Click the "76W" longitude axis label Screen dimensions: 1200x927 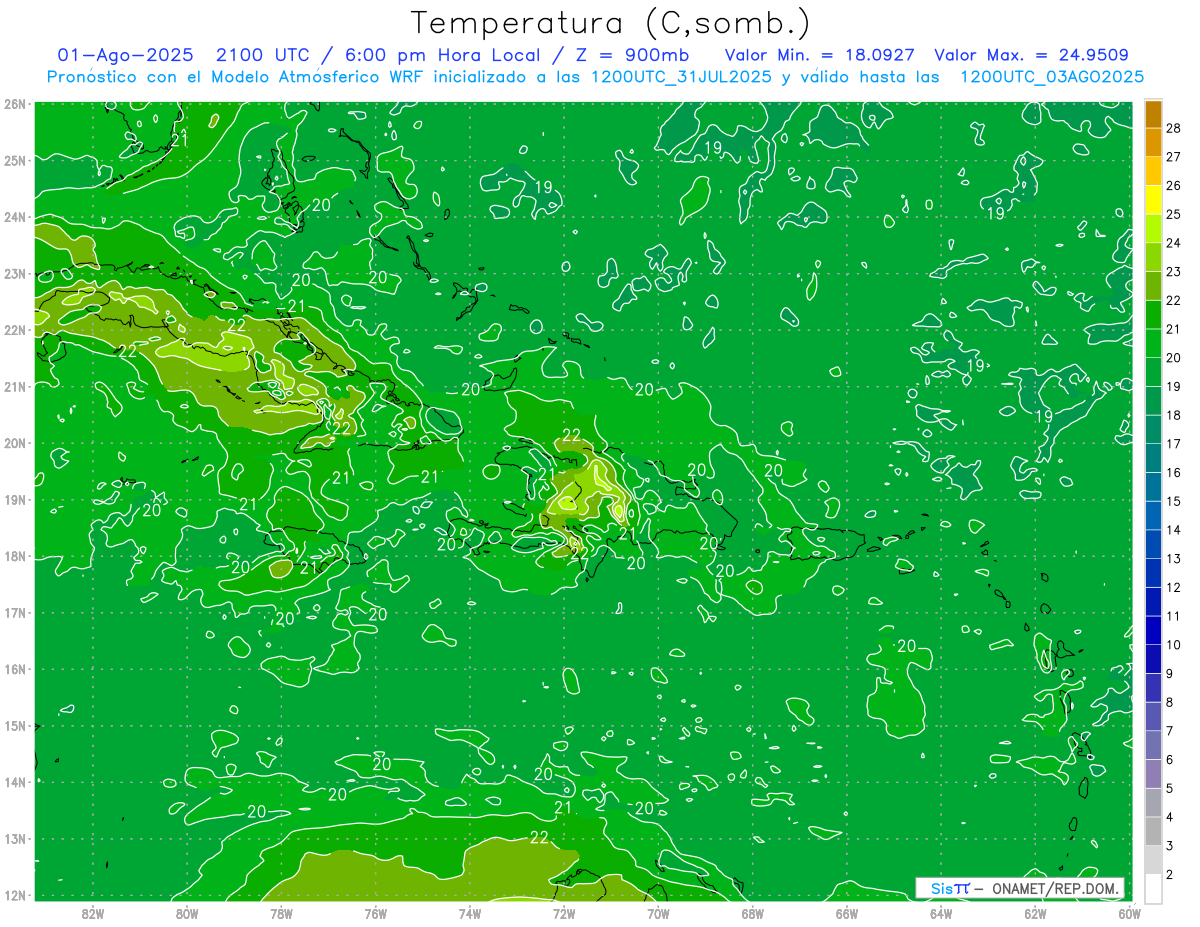[375, 913]
